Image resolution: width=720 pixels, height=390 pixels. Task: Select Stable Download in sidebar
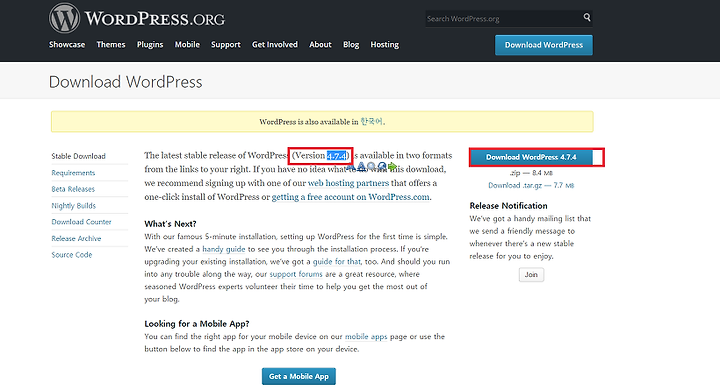pyautogui.click(x=79, y=156)
